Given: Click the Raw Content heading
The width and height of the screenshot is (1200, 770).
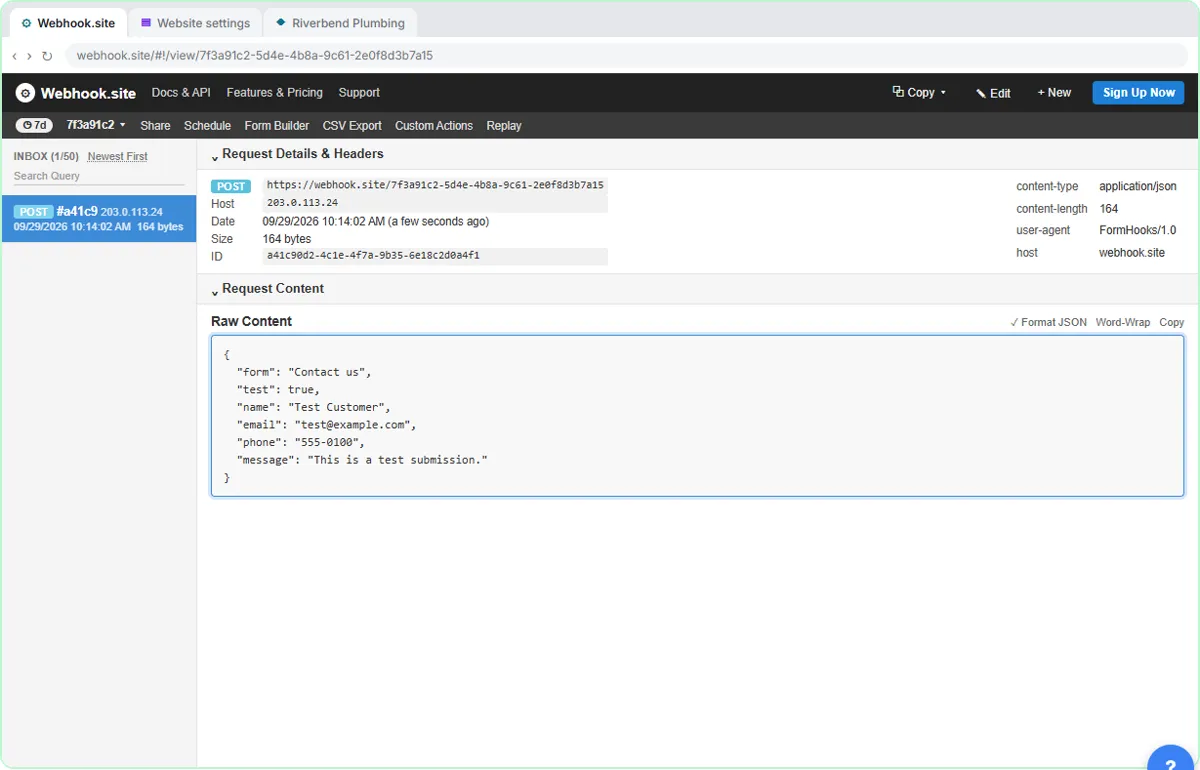Looking at the screenshot, I should 252,321.
